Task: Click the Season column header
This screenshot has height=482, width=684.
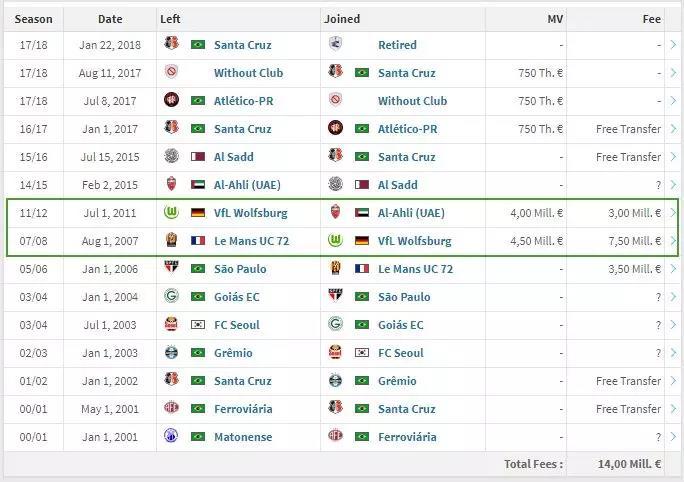Action: [33, 19]
